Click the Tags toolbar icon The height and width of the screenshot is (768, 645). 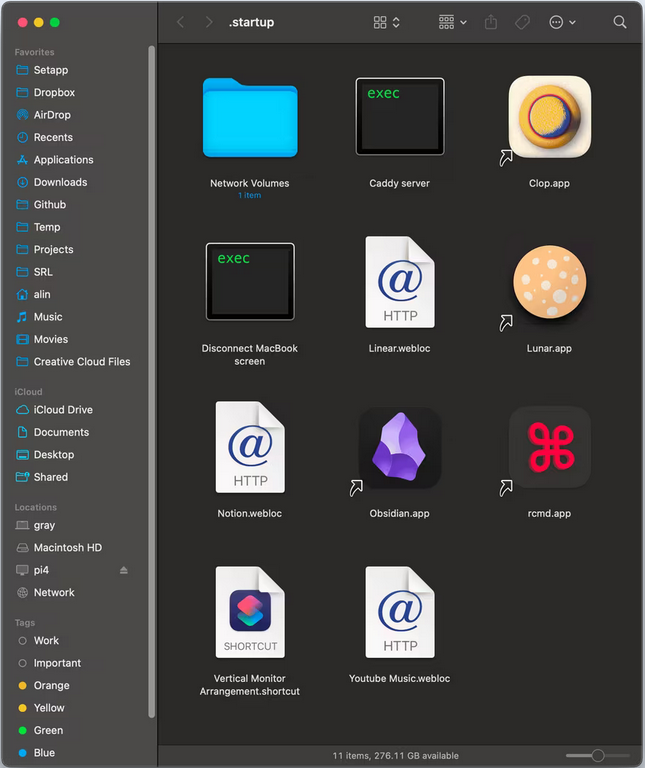coord(522,22)
